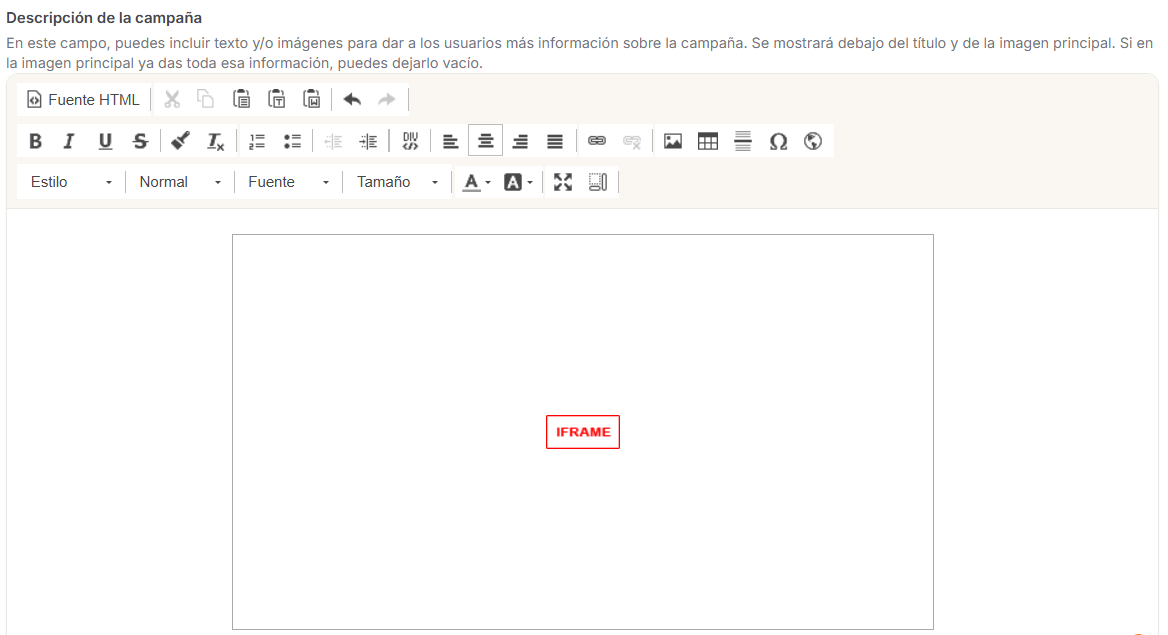Remove formatting with the Tx icon
This screenshot has height=635, width=1168.
(x=215, y=141)
